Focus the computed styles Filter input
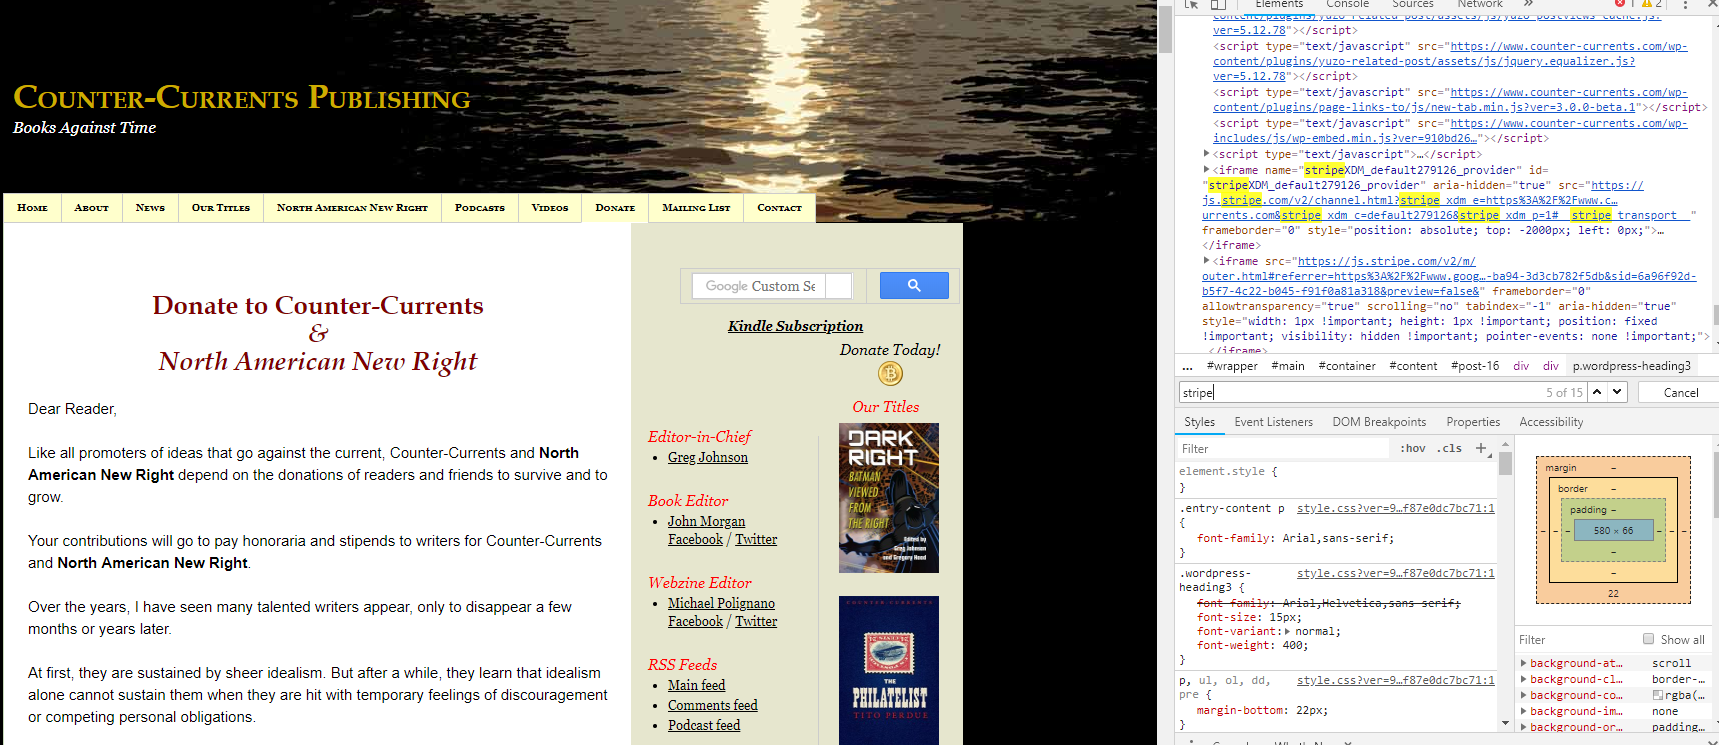This screenshot has width=1719, height=745. 1575,640
